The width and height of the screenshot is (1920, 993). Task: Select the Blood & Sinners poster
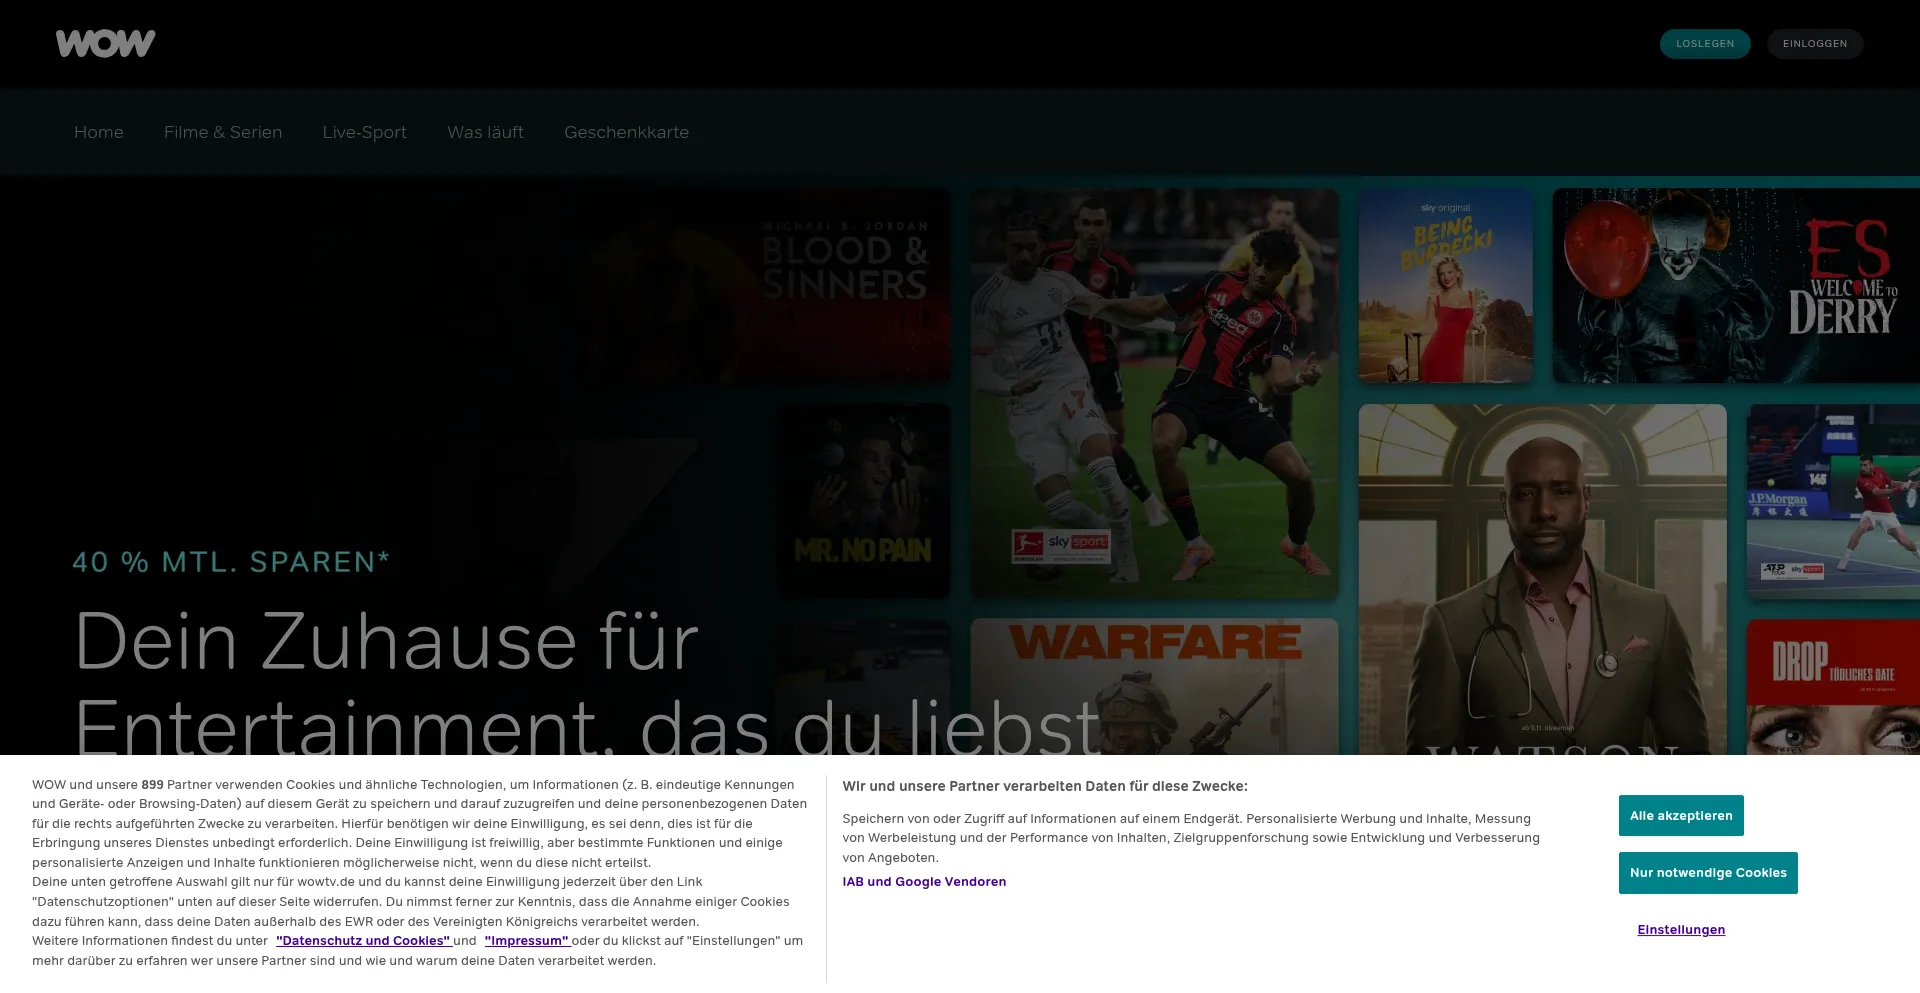click(845, 285)
